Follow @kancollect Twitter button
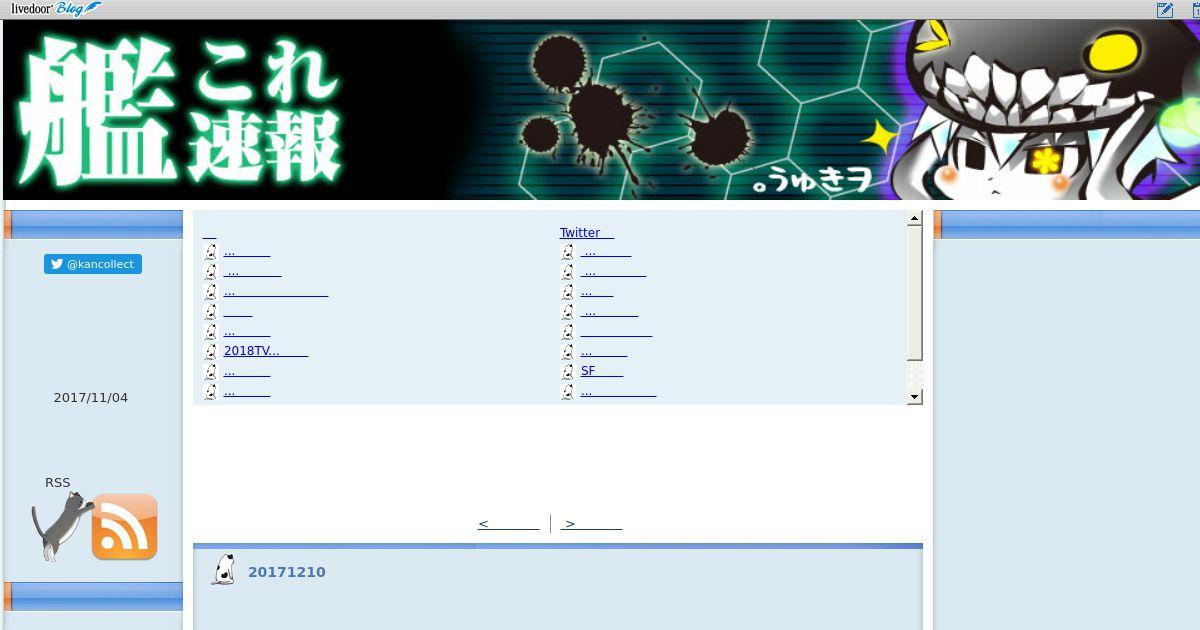Viewport: 1200px width, 630px height. pyautogui.click(x=93, y=264)
